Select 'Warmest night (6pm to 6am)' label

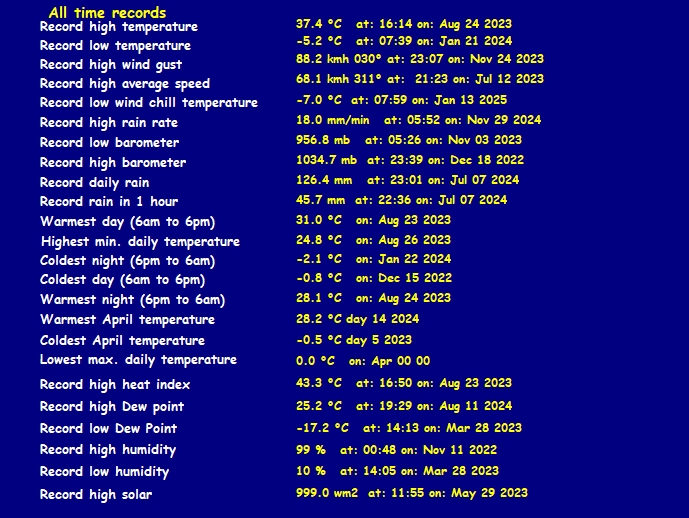coord(132,300)
